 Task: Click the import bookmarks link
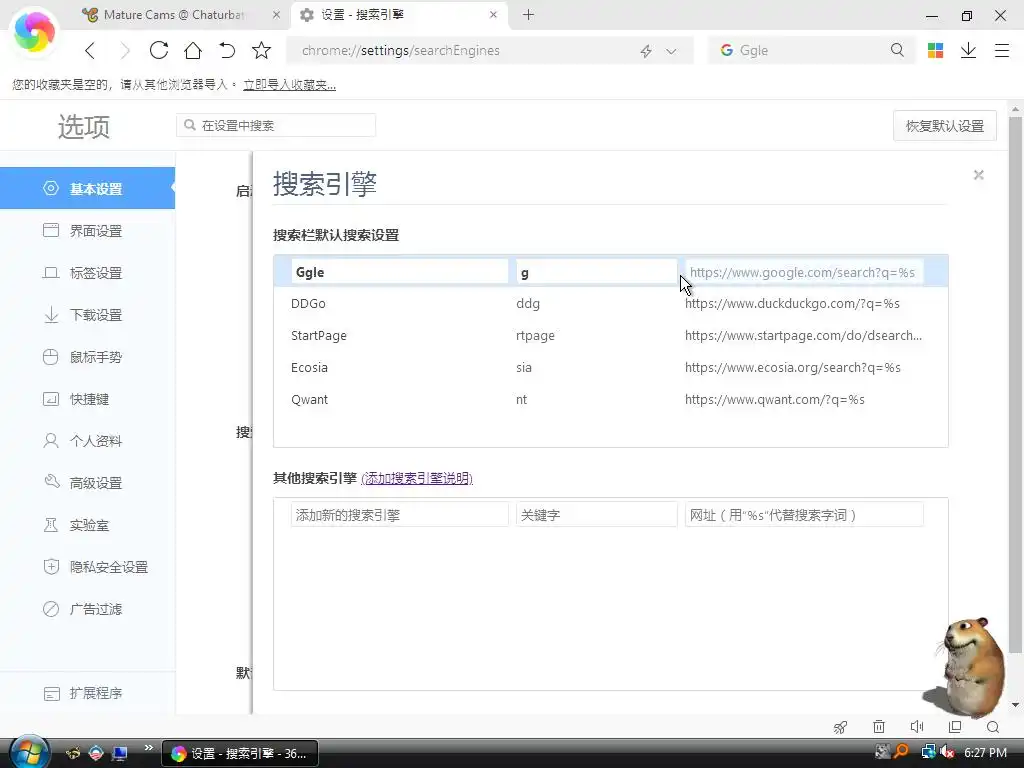click(x=289, y=85)
